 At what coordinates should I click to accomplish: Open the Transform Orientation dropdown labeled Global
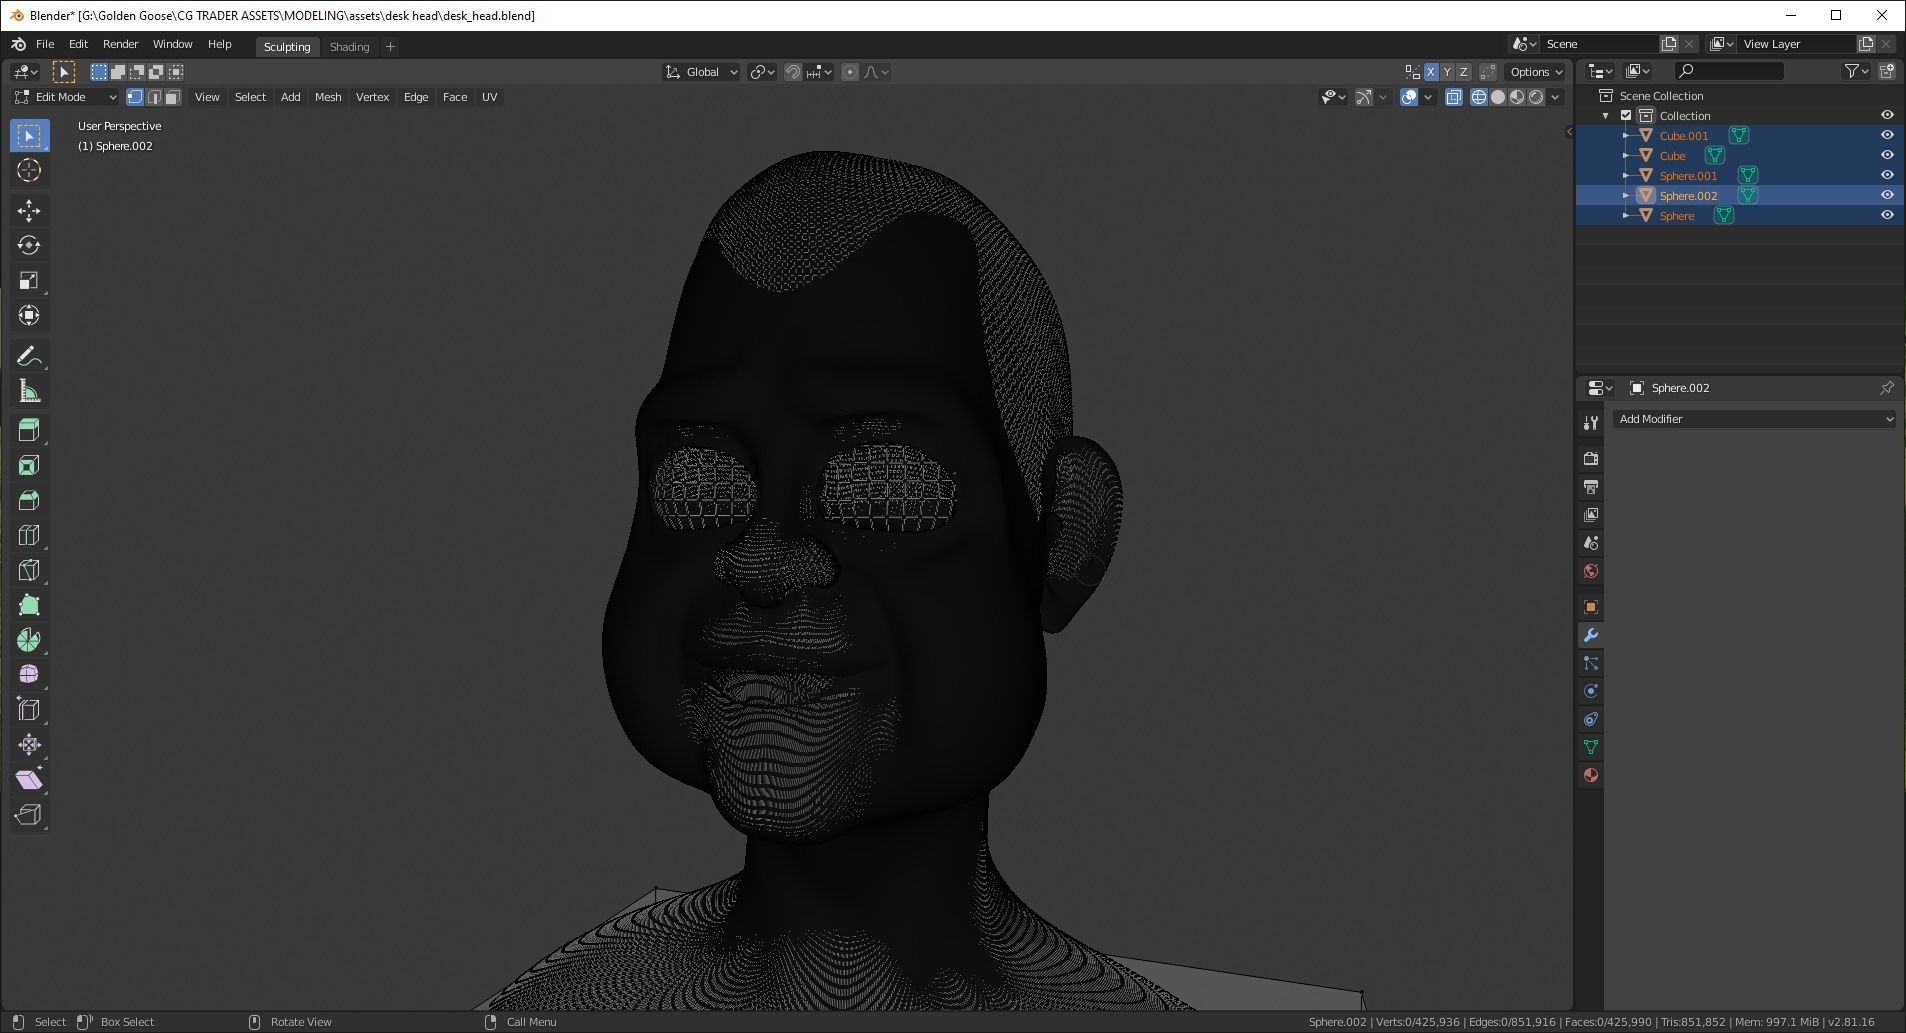click(700, 71)
